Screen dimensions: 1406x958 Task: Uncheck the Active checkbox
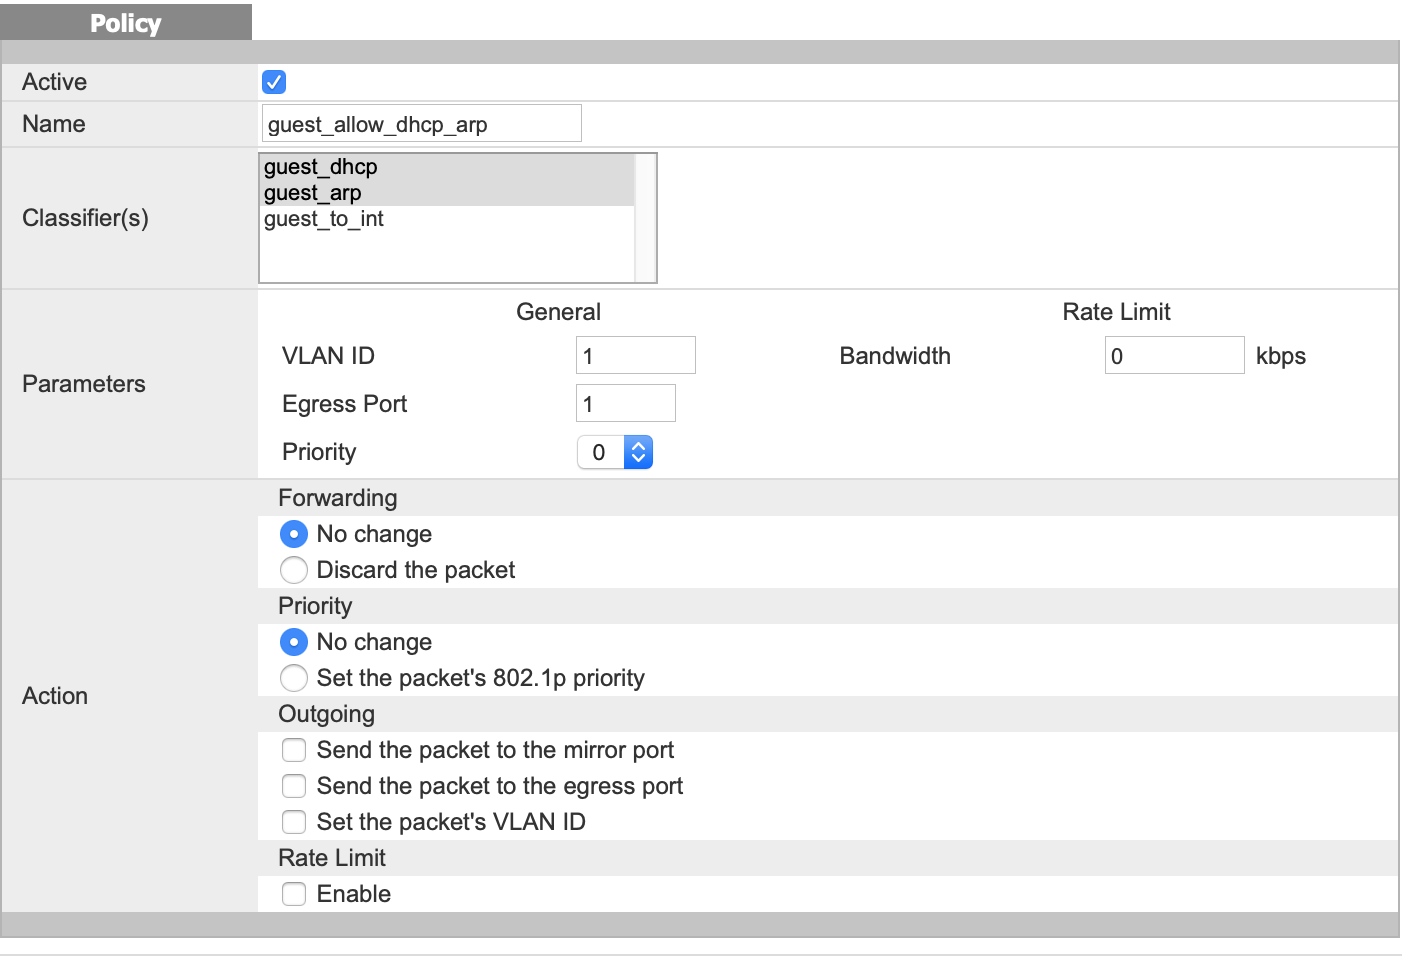click(273, 82)
